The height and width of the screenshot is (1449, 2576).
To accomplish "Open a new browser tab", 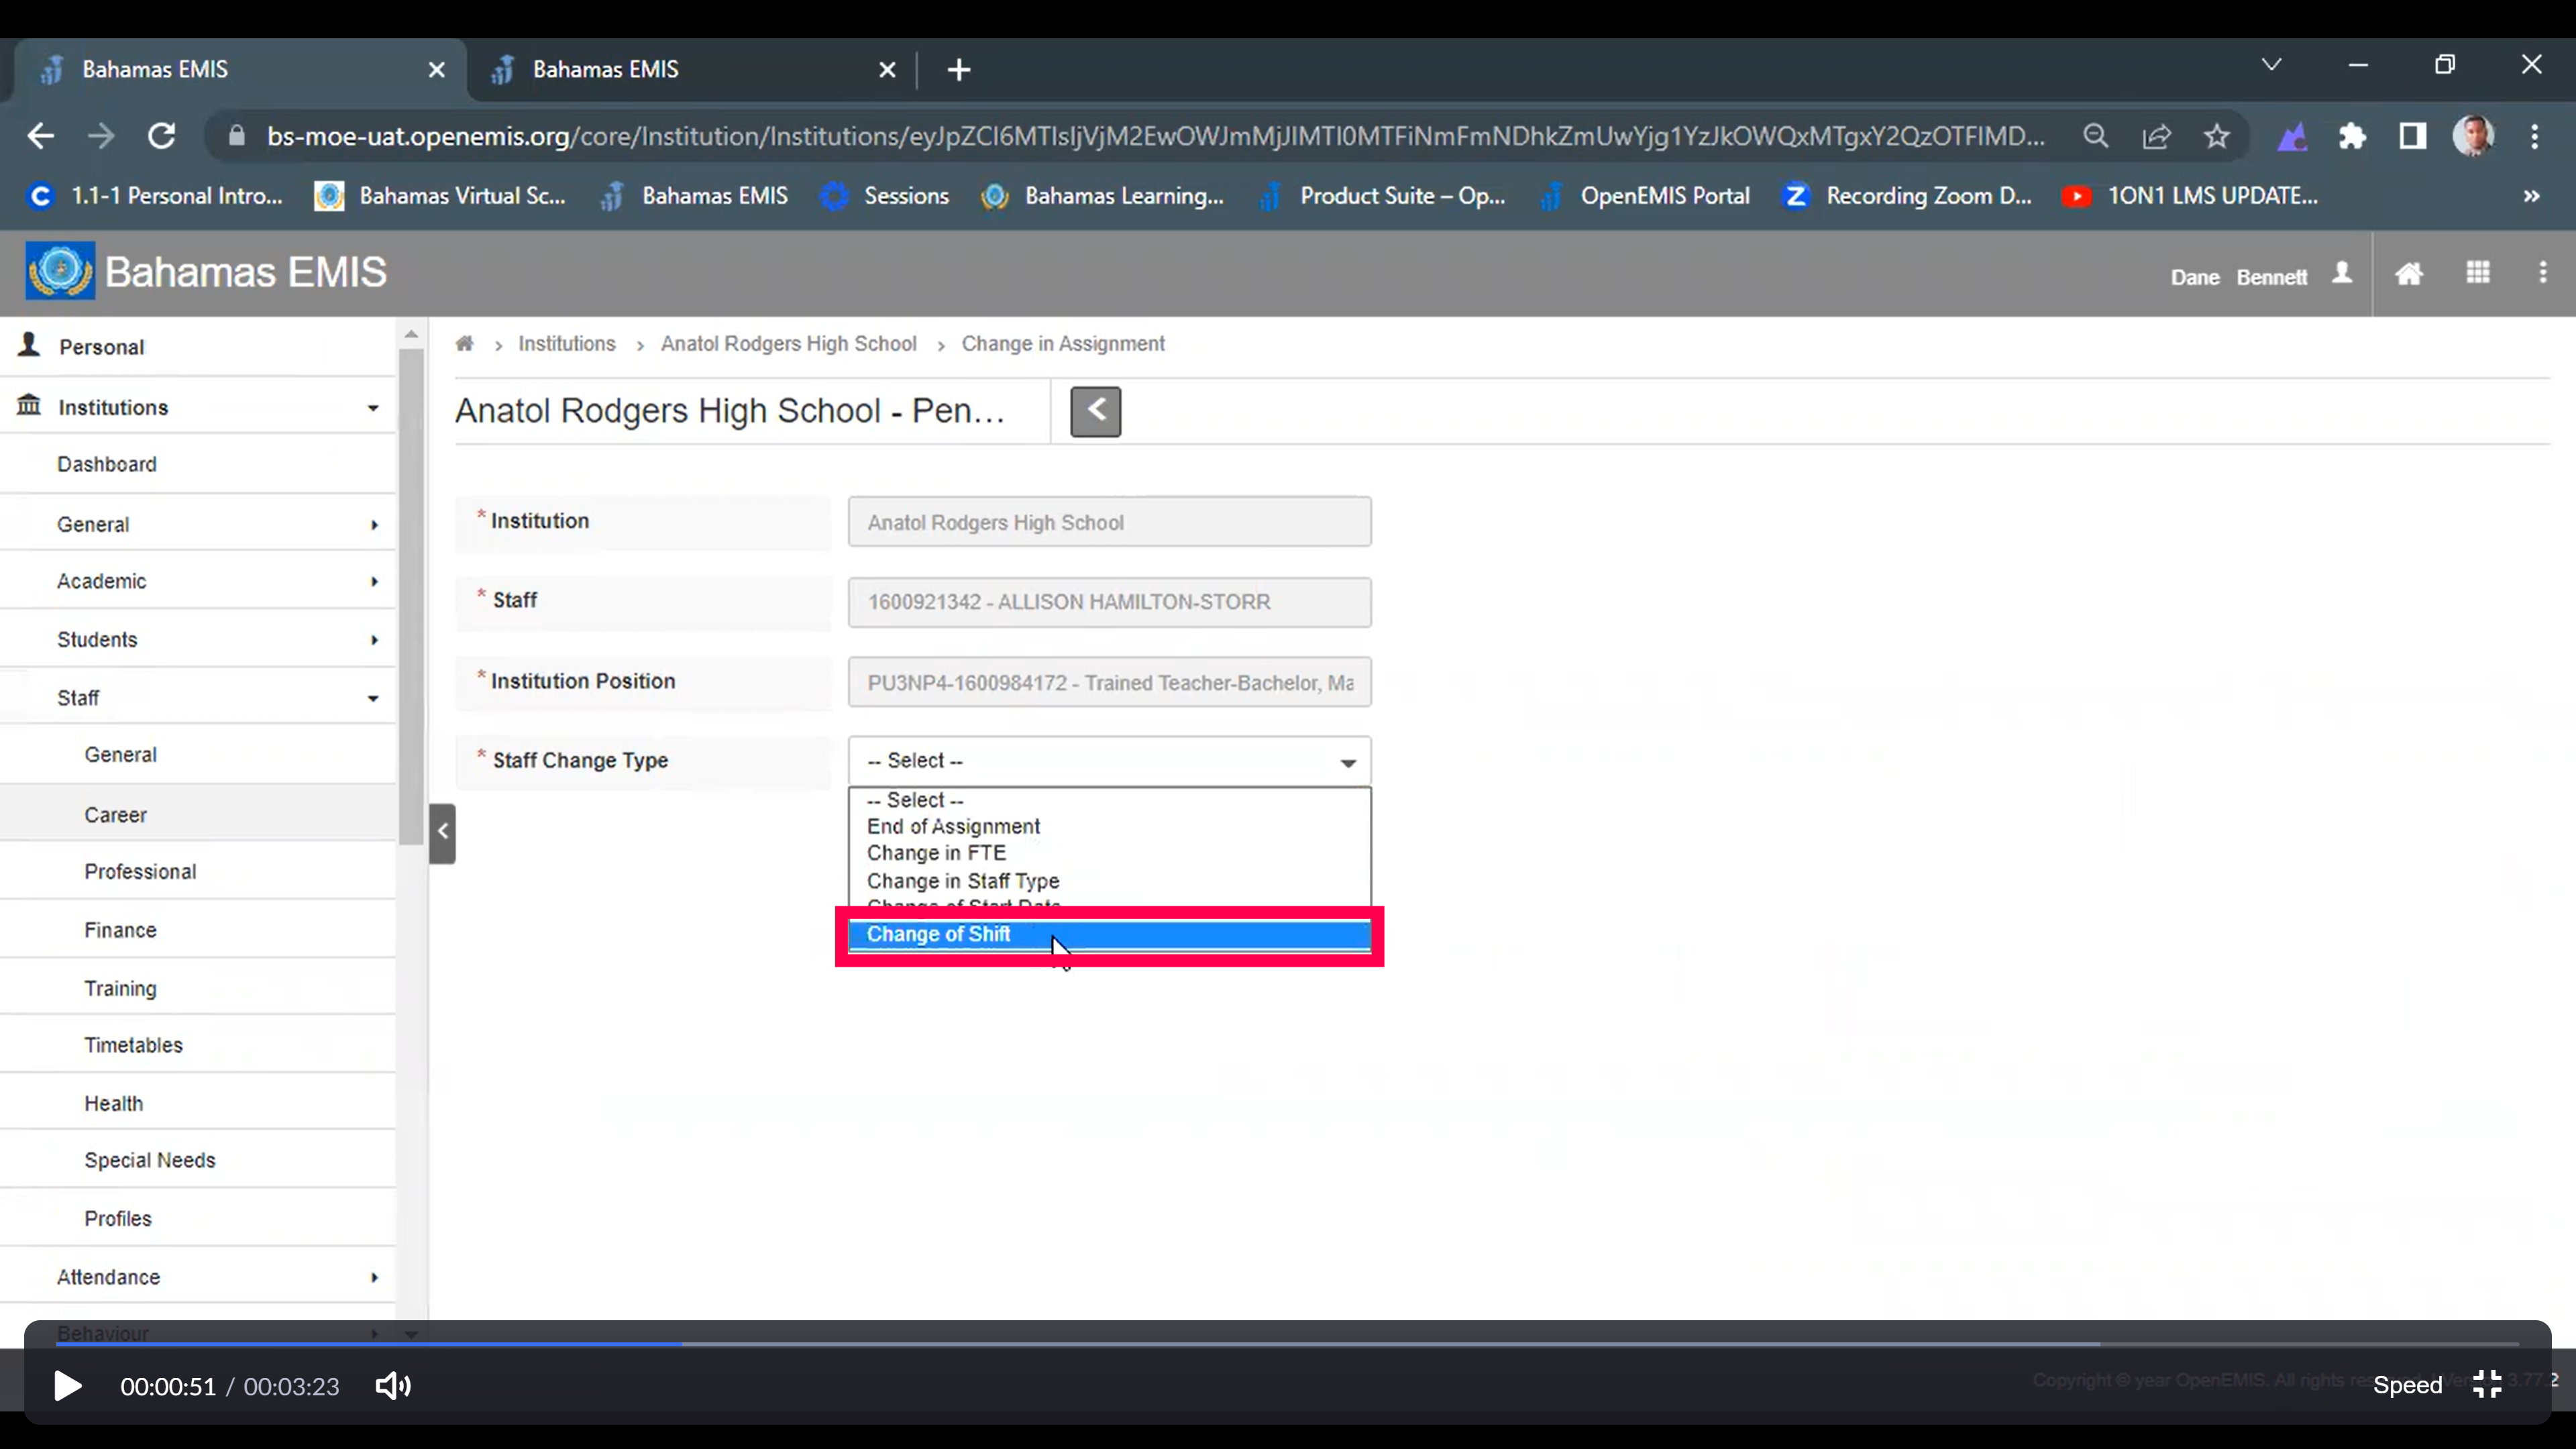I will [x=959, y=70].
